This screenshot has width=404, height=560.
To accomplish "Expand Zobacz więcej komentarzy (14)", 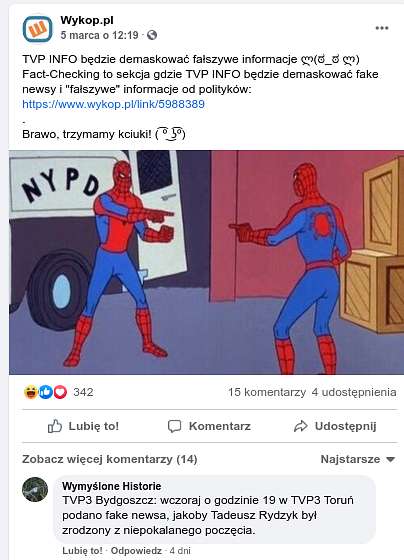I will pos(110,459).
